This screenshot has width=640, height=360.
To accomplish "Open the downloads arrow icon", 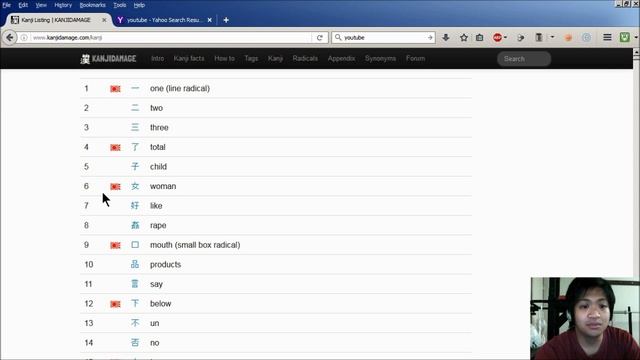I will click(x=446, y=38).
